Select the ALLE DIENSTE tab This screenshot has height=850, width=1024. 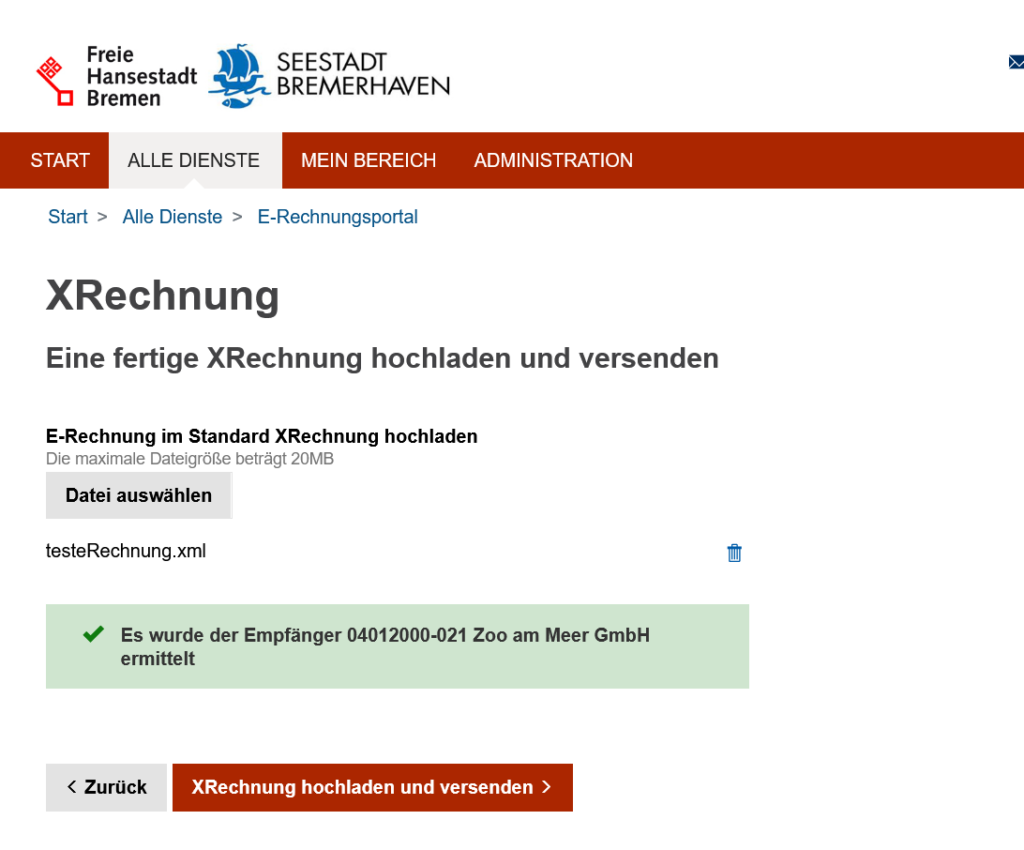pos(194,160)
